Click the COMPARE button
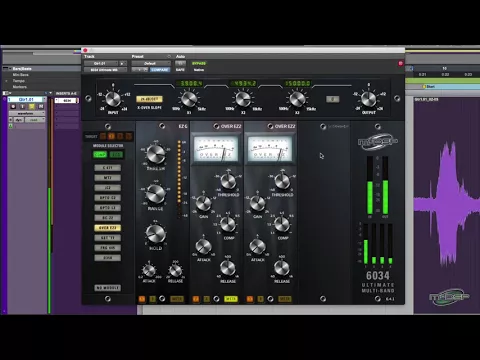 (160, 70)
